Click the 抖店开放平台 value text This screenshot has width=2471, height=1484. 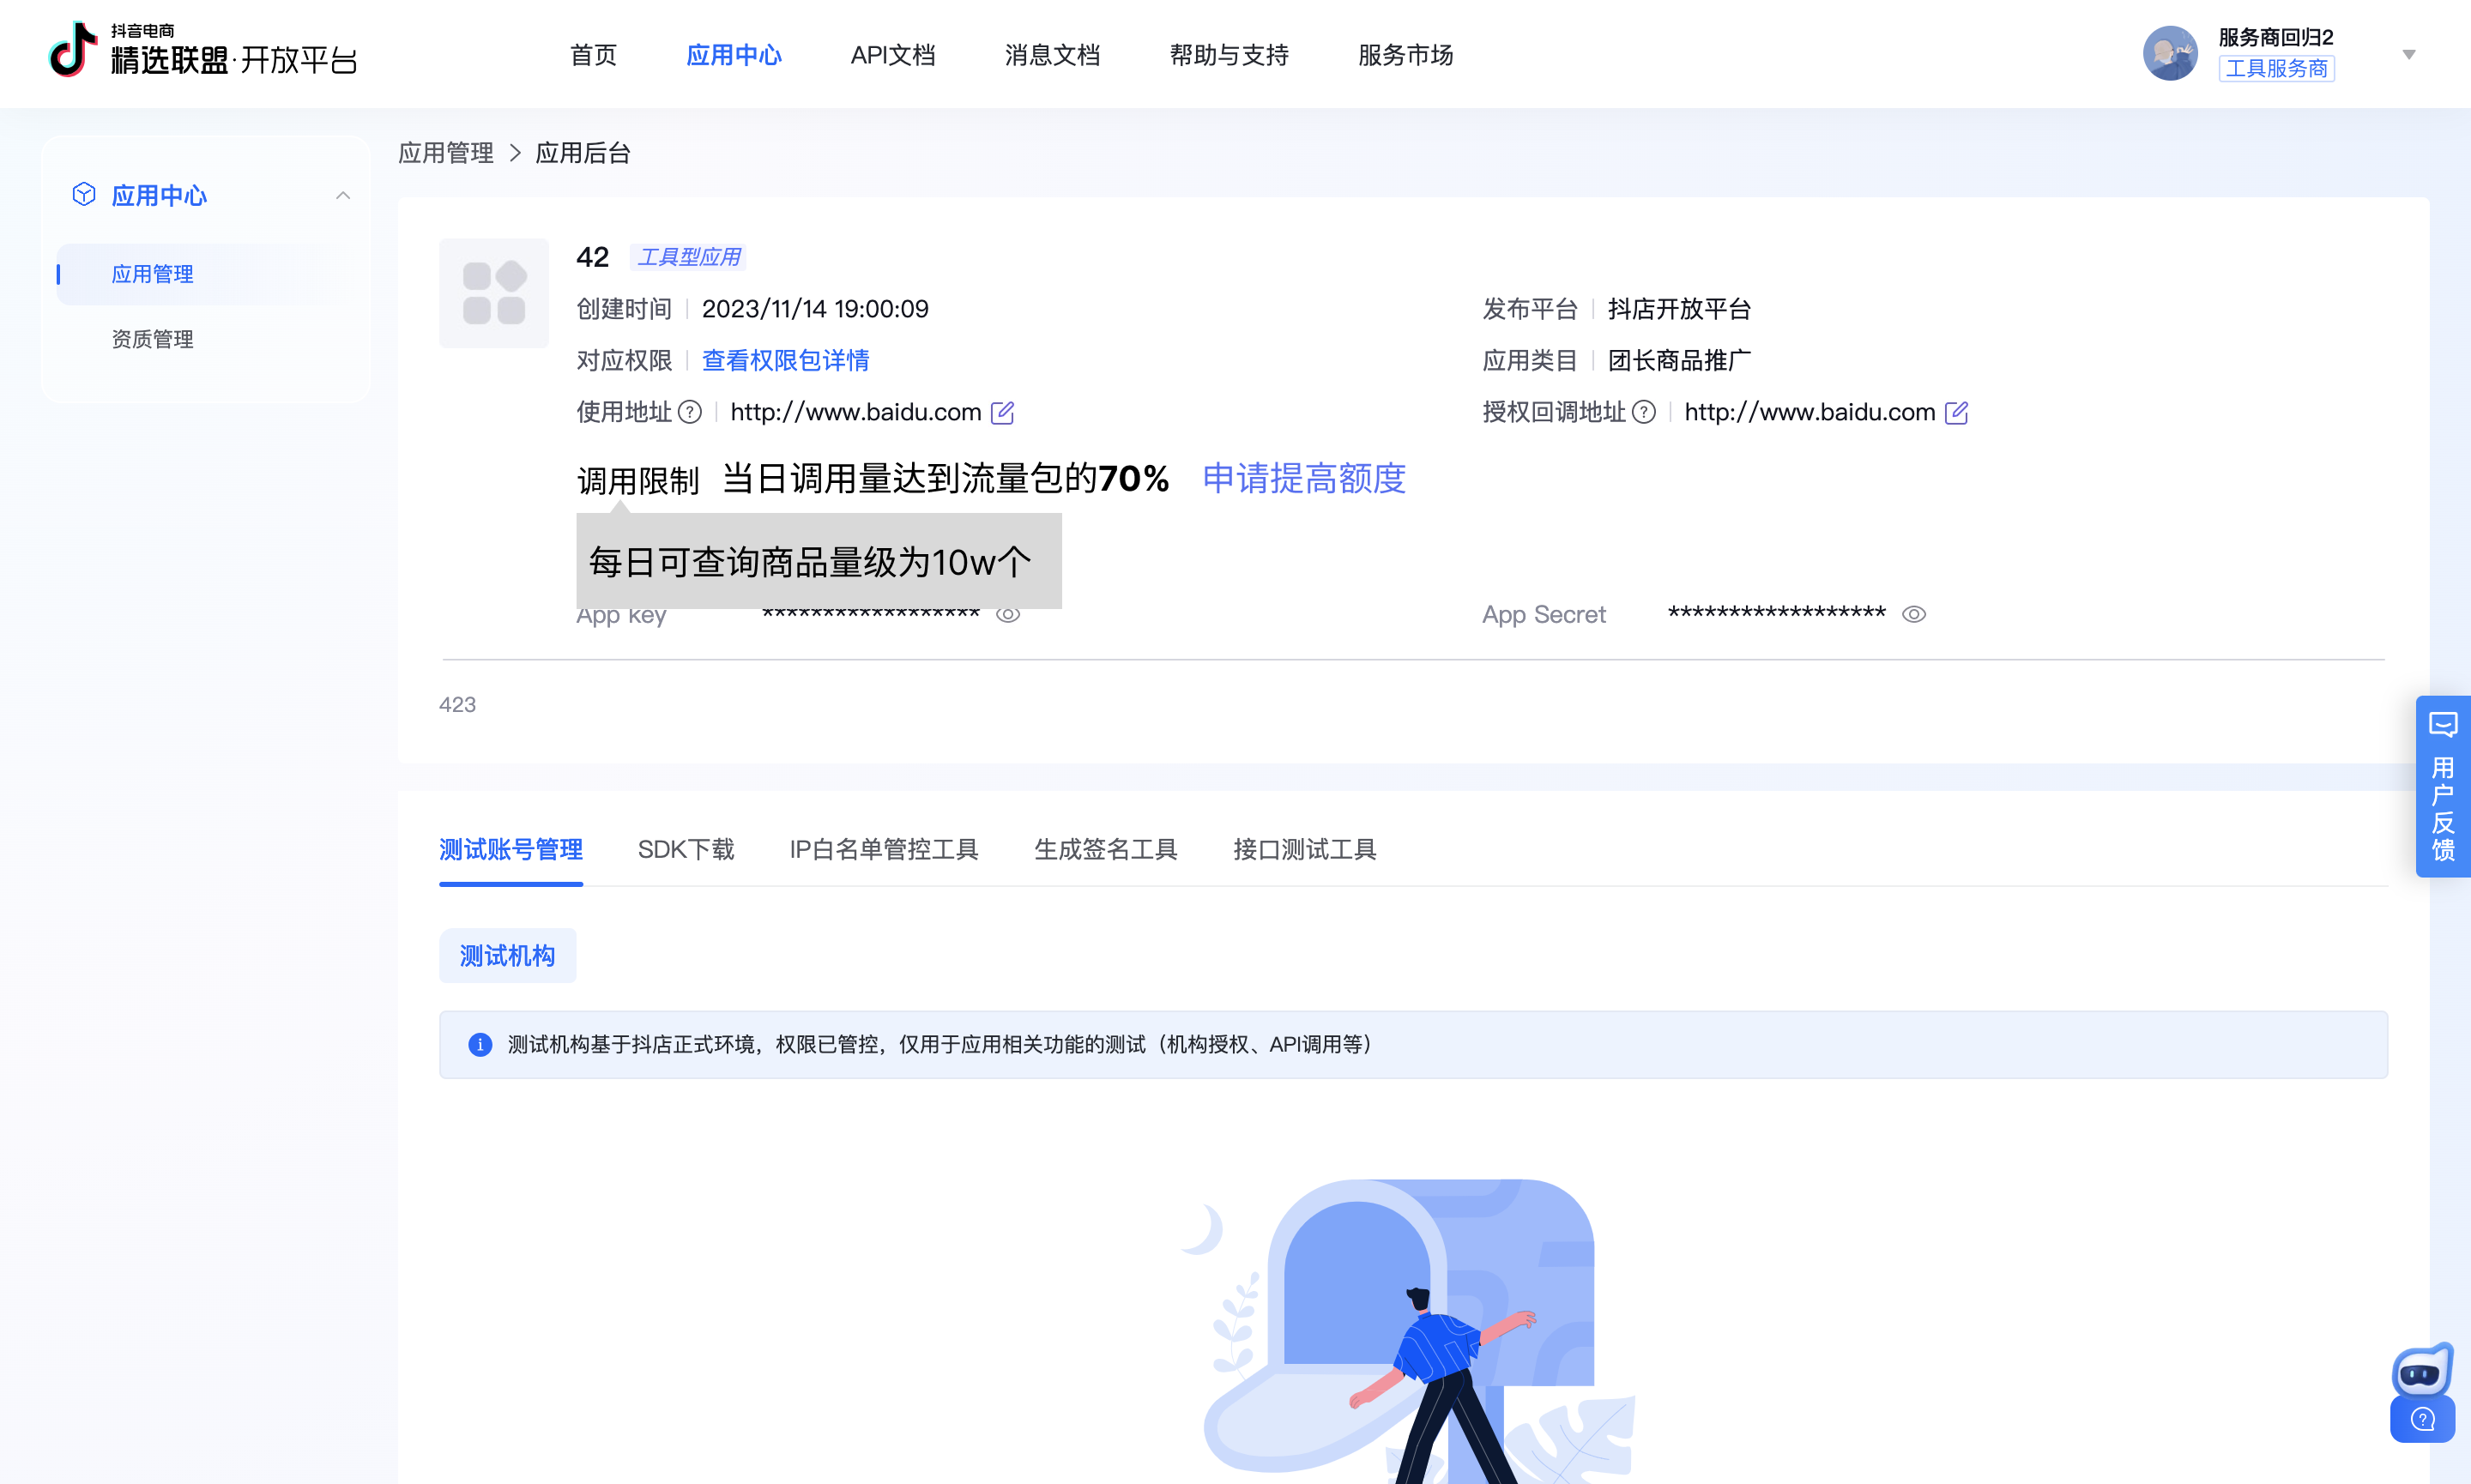click(1679, 309)
